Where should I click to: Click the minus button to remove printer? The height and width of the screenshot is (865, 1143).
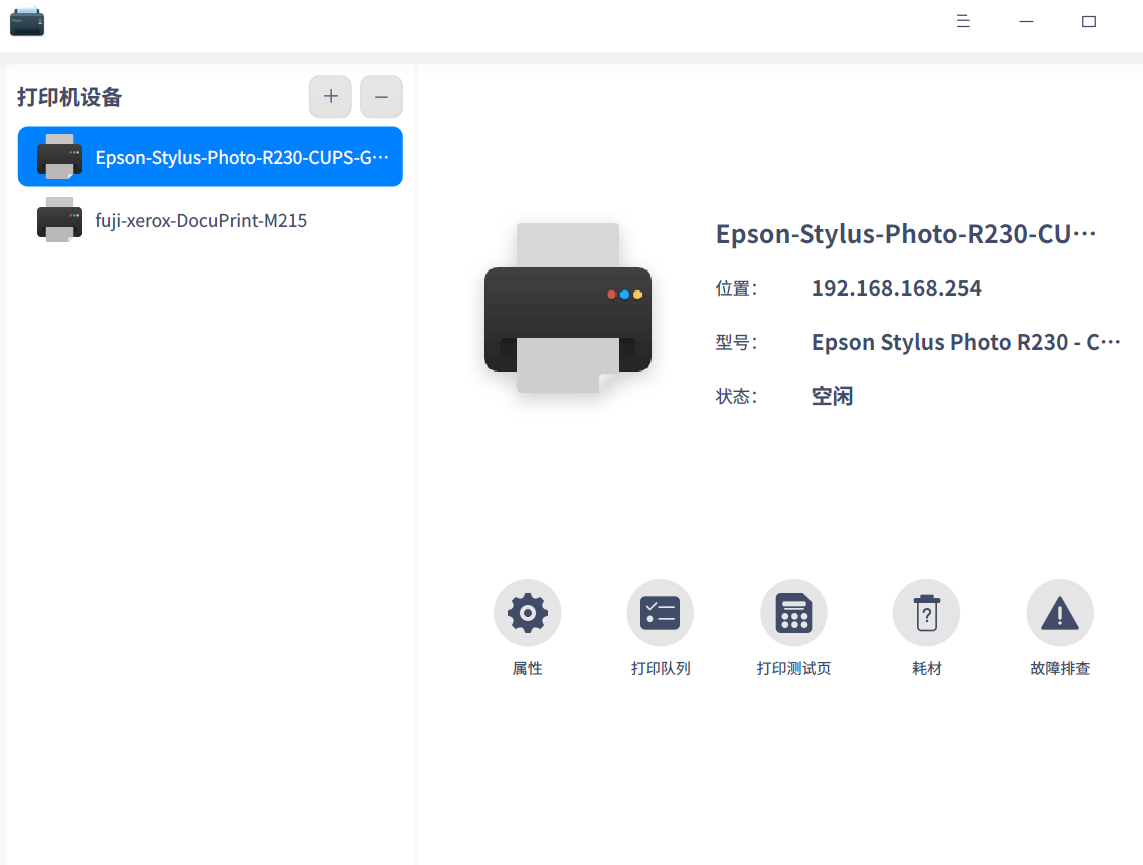pyautogui.click(x=381, y=97)
